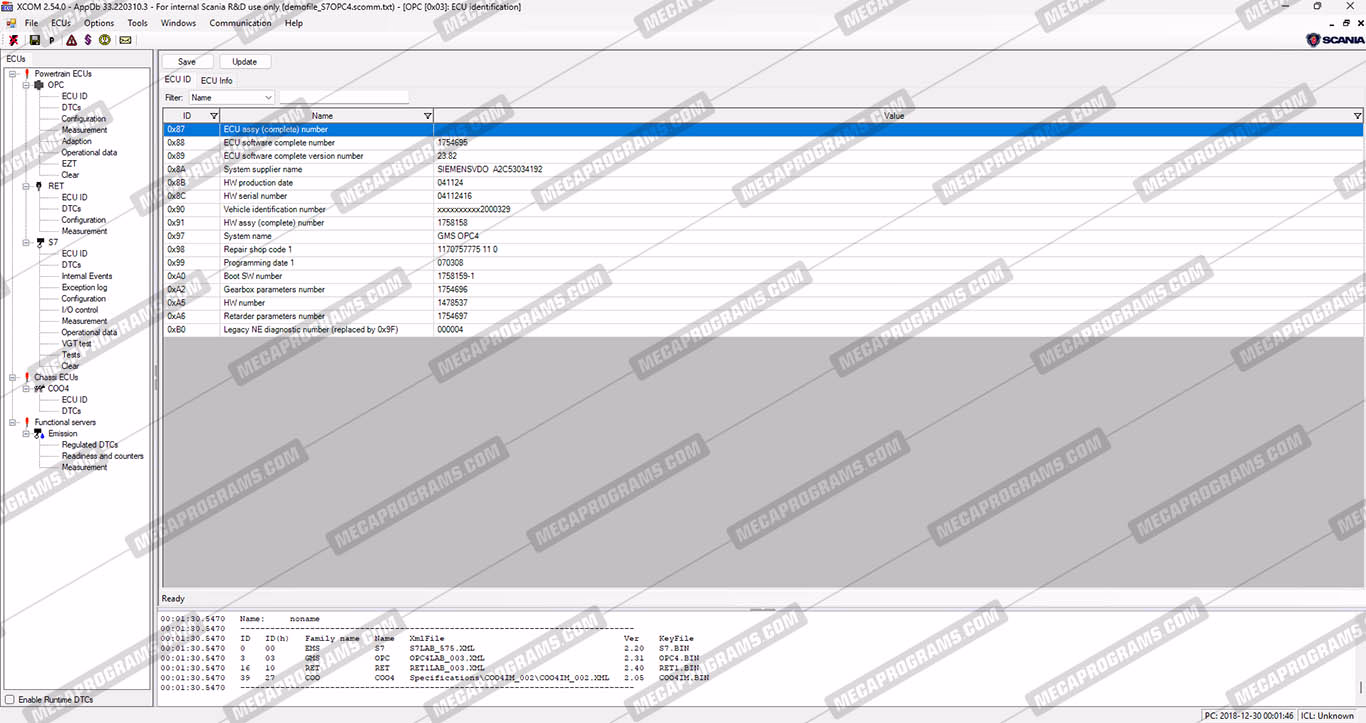Image resolution: width=1366 pixels, height=723 pixels.
Task: Click the red warning triangle toolbar icon
Action: (x=71, y=40)
